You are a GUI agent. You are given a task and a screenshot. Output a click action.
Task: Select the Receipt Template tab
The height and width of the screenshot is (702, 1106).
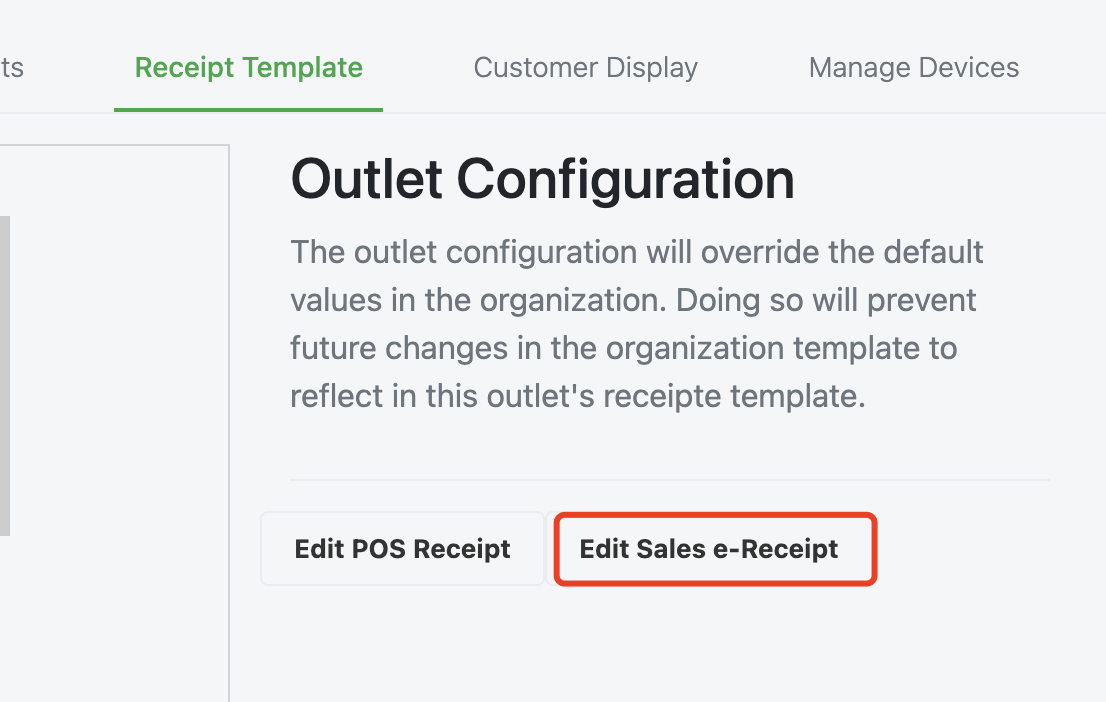click(248, 68)
